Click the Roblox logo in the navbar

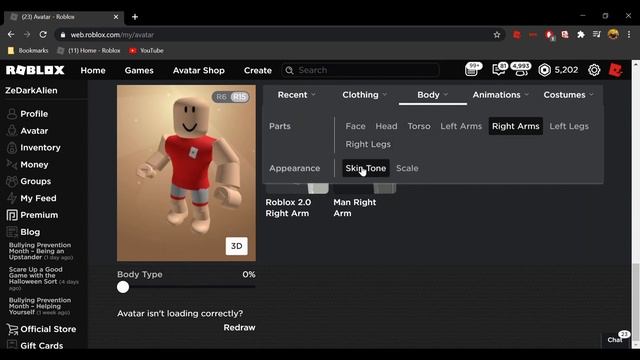[35, 70]
